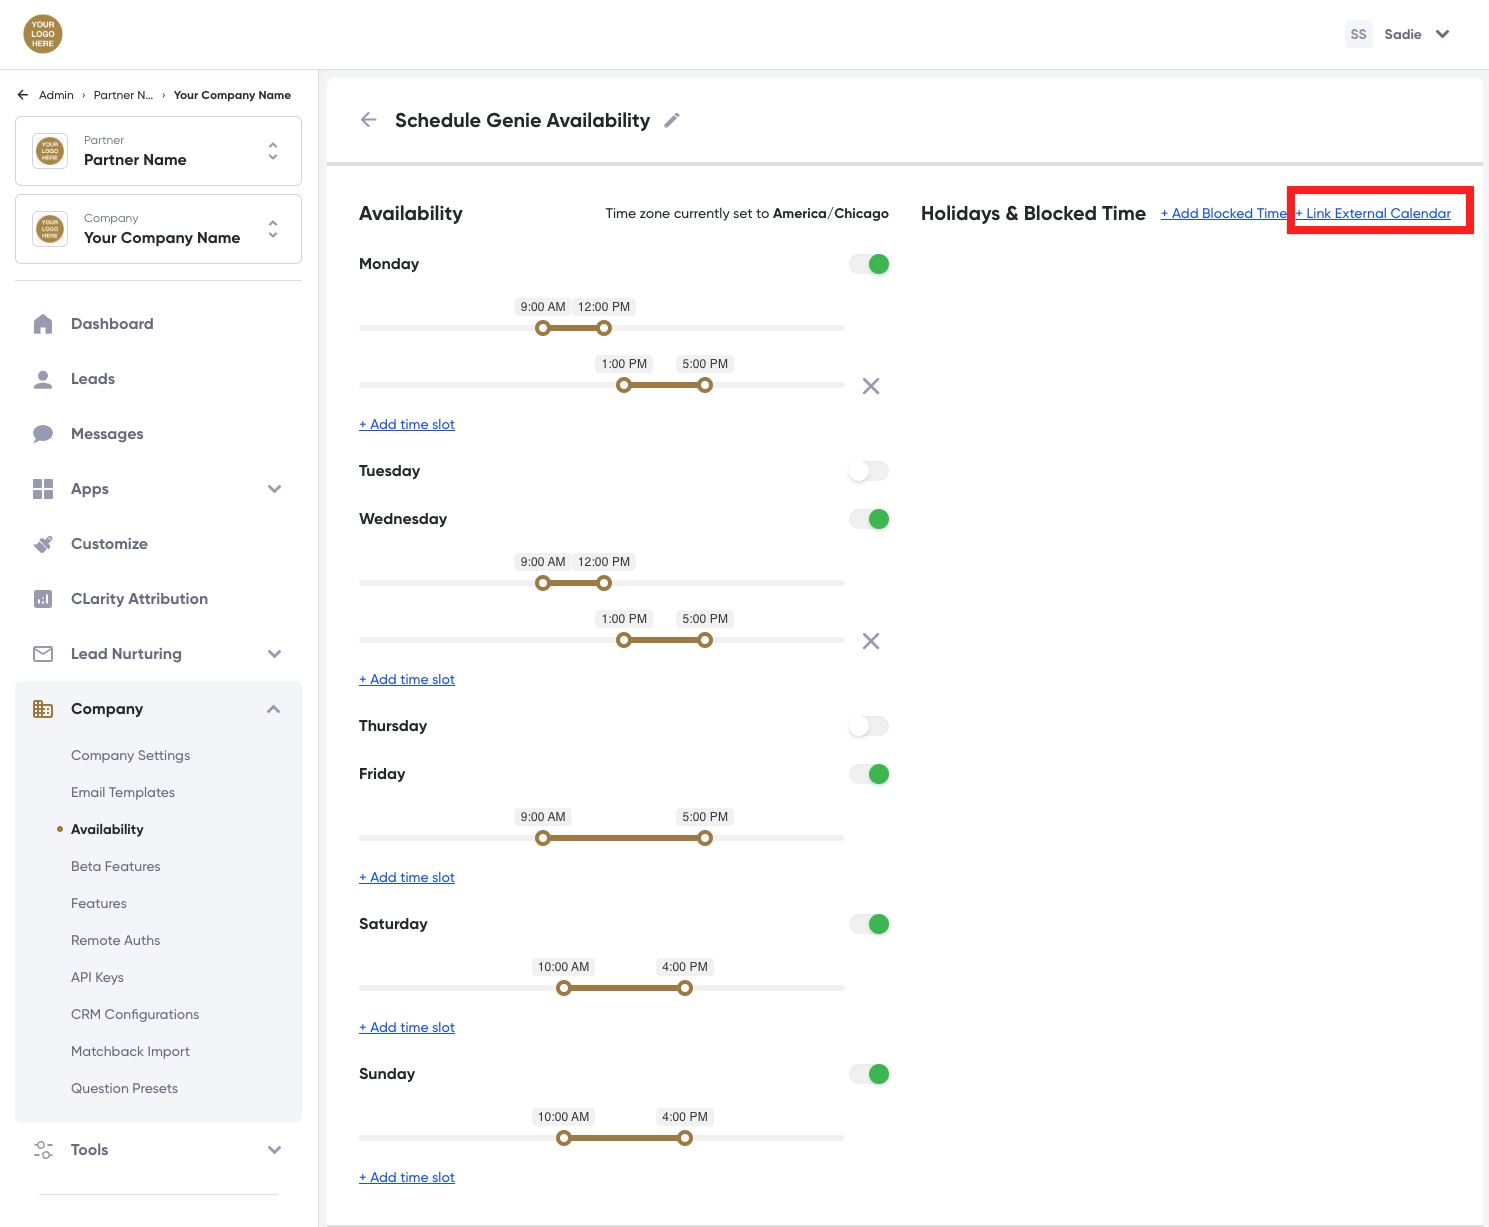Turn on Thursday availability switch
The image size is (1489, 1227).
click(x=868, y=726)
